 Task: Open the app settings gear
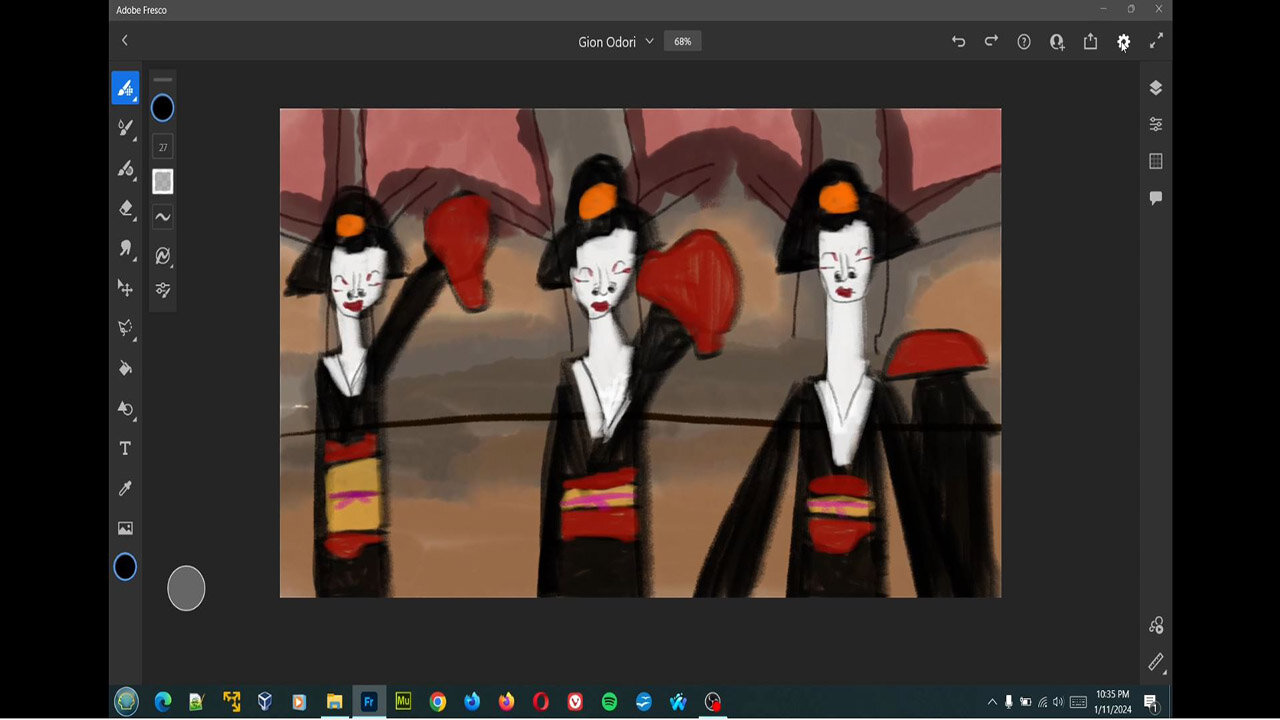(x=1124, y=42)
